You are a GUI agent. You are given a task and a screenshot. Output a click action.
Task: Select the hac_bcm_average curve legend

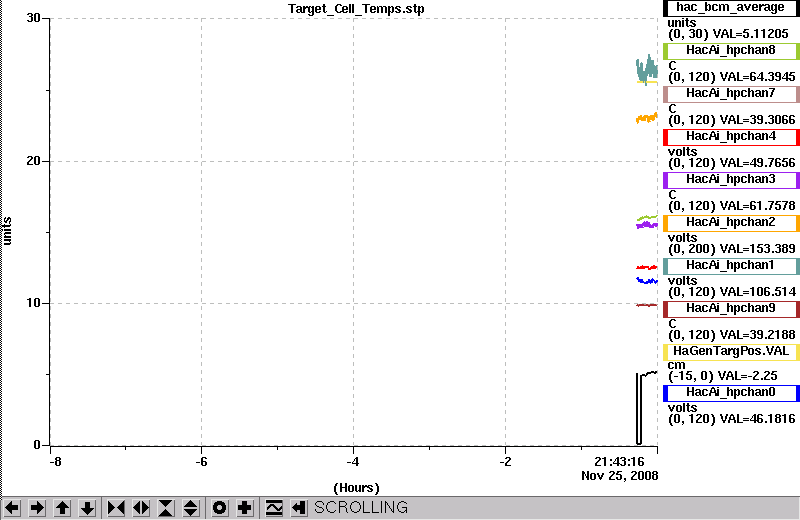click(x=731, y=8)
